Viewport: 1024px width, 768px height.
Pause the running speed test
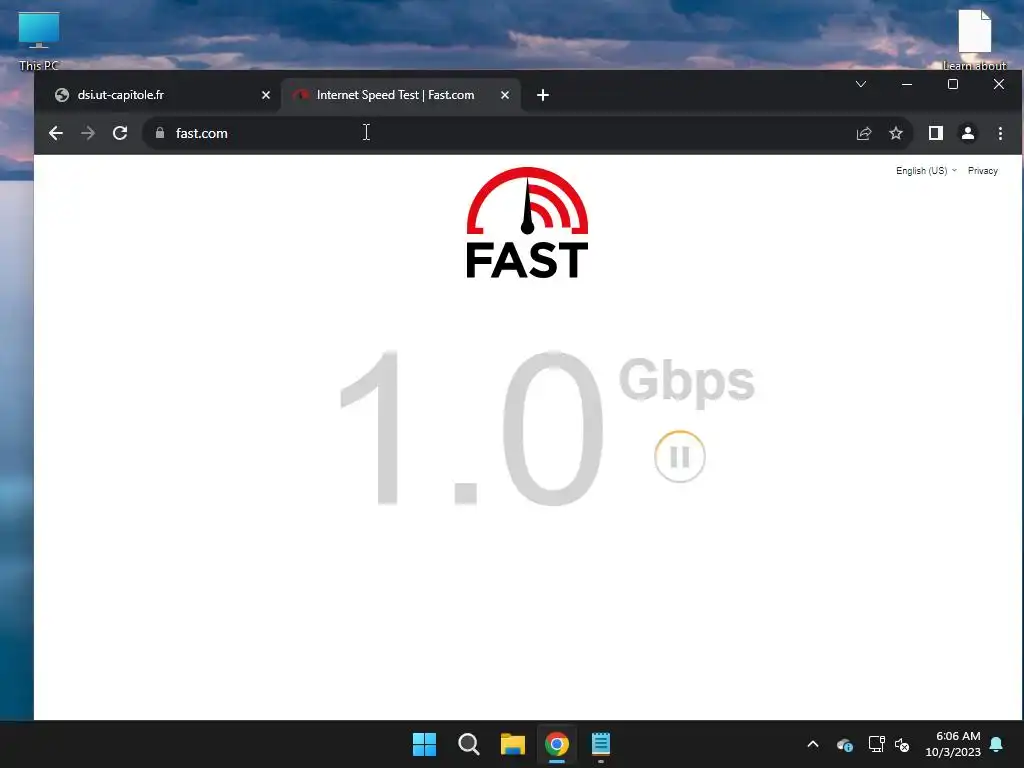pos(679,456)
